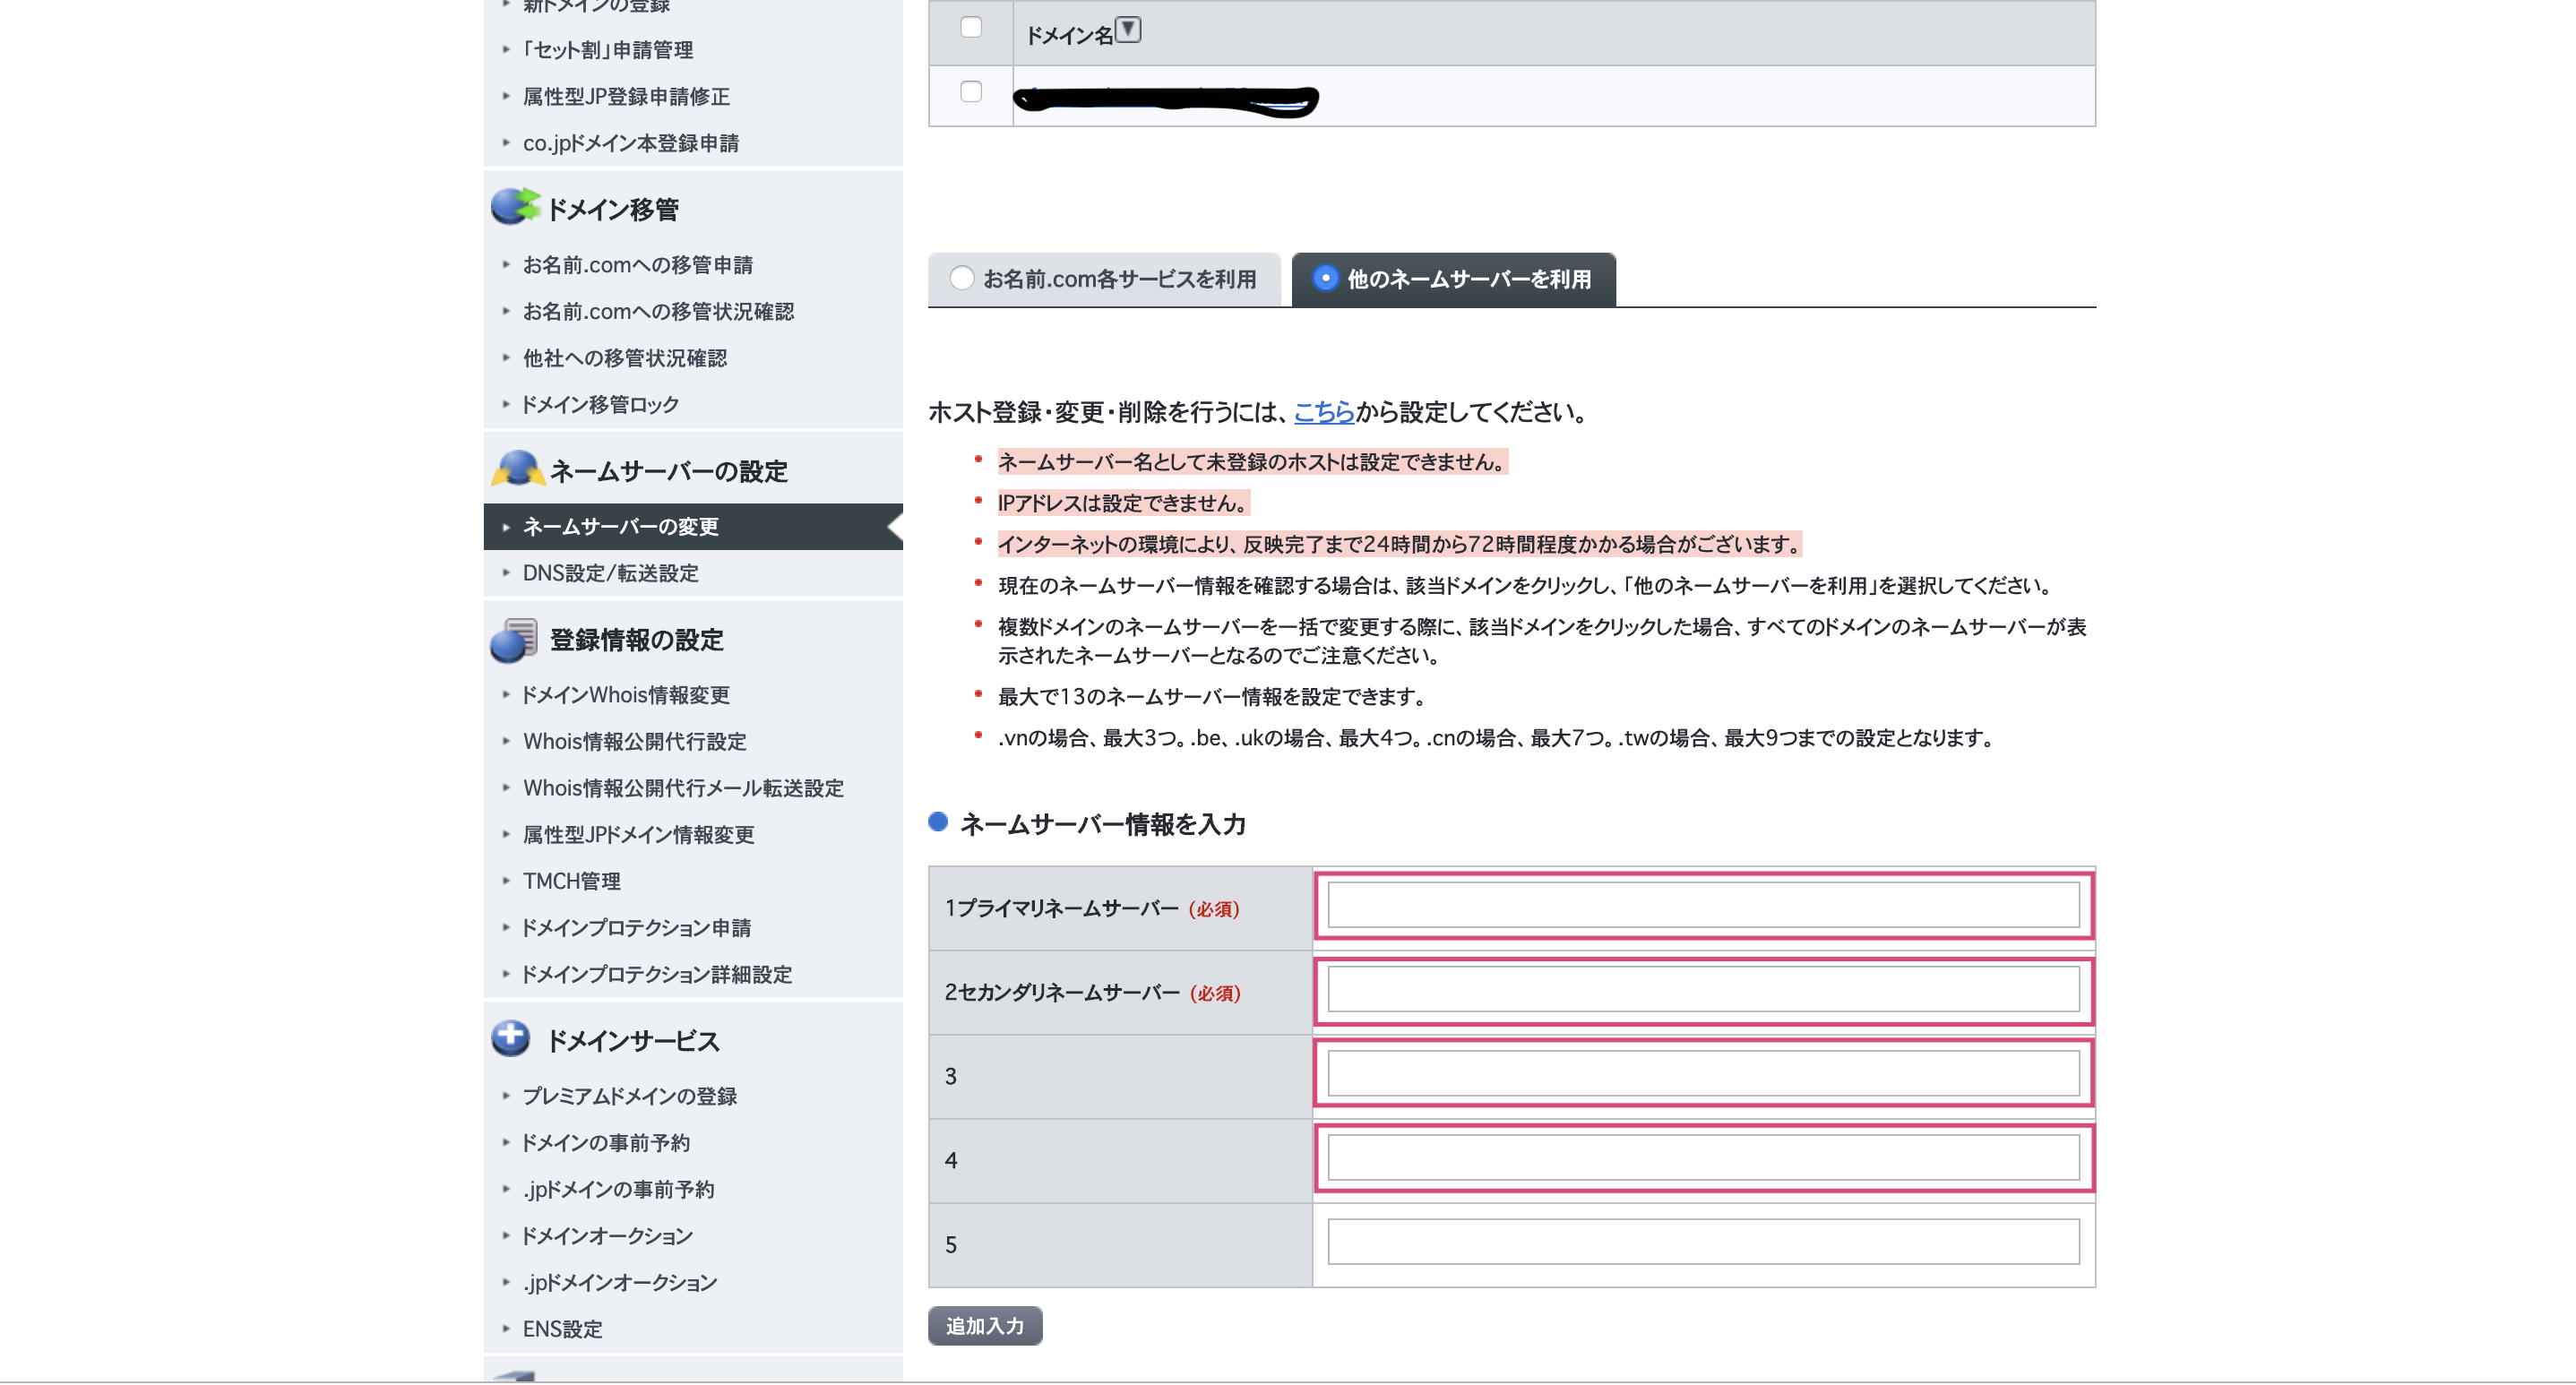Focus nameserver input field number 3

click(1703, 1073)
